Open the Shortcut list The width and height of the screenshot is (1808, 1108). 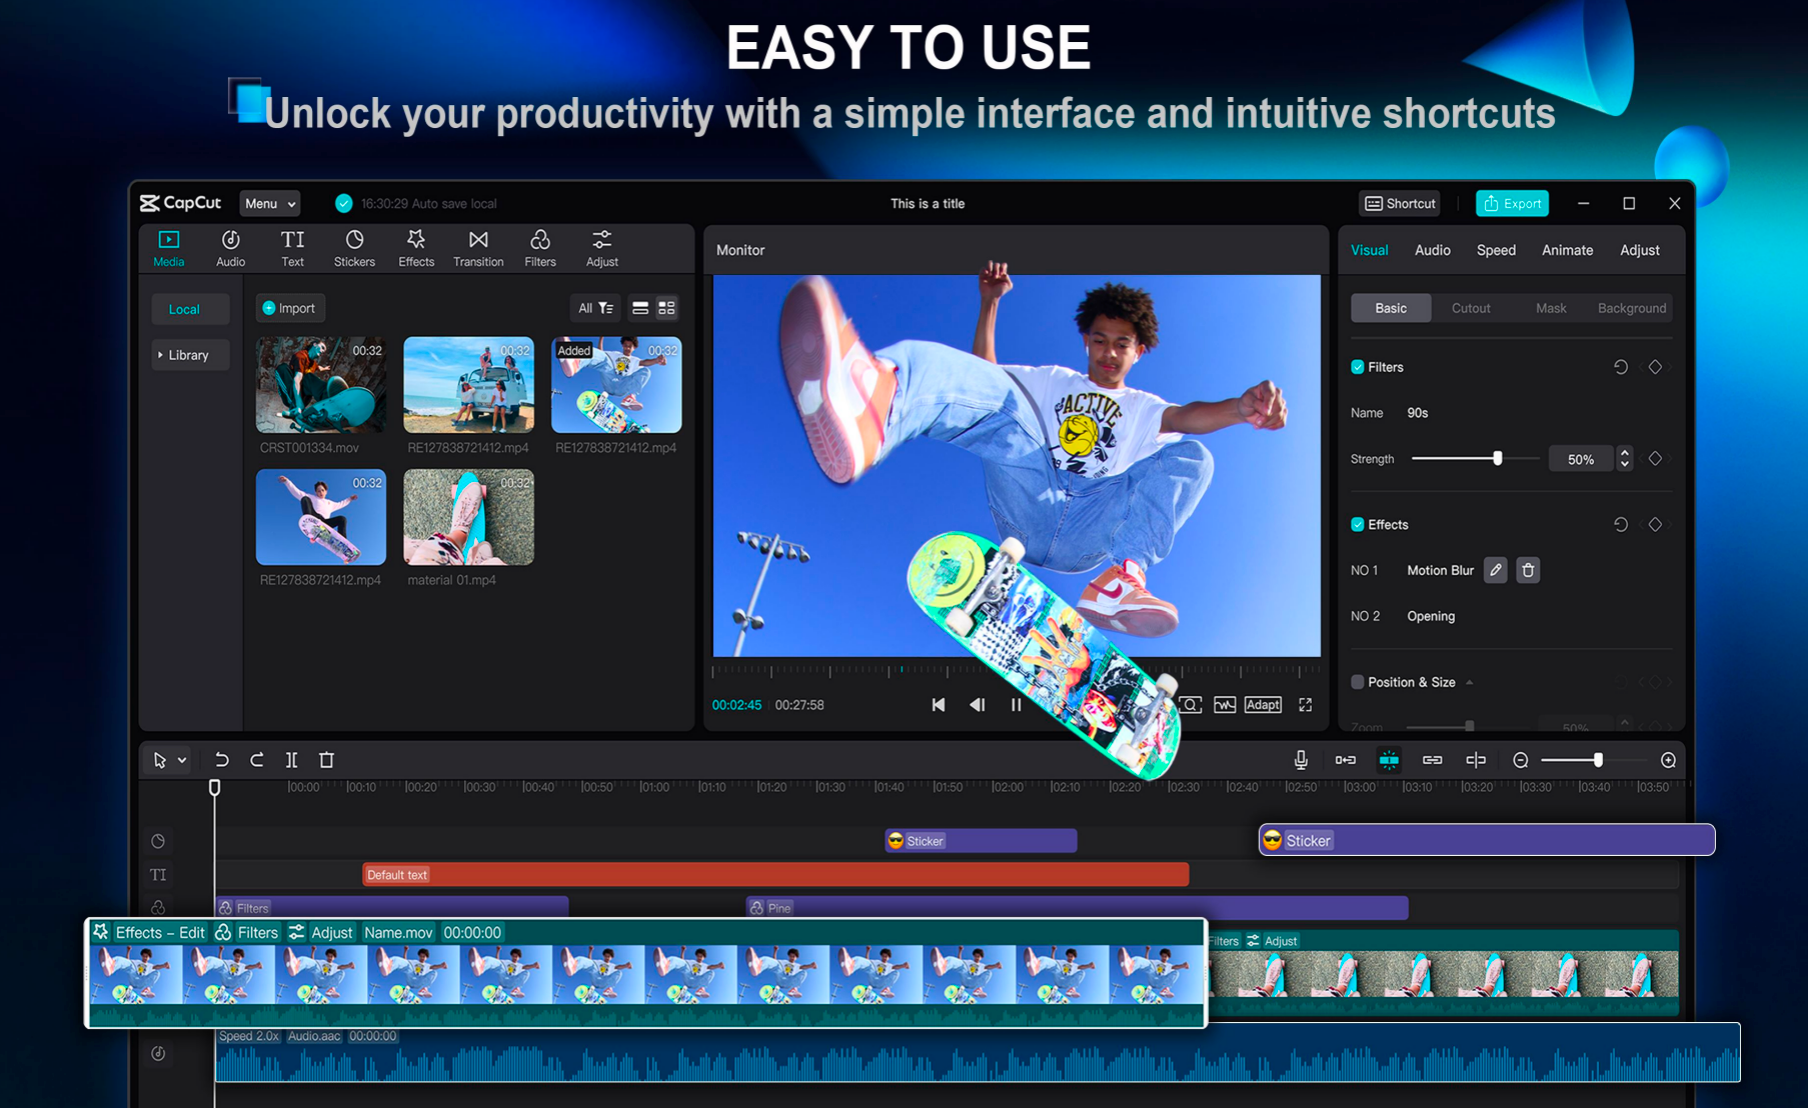tap(1400, 203)
